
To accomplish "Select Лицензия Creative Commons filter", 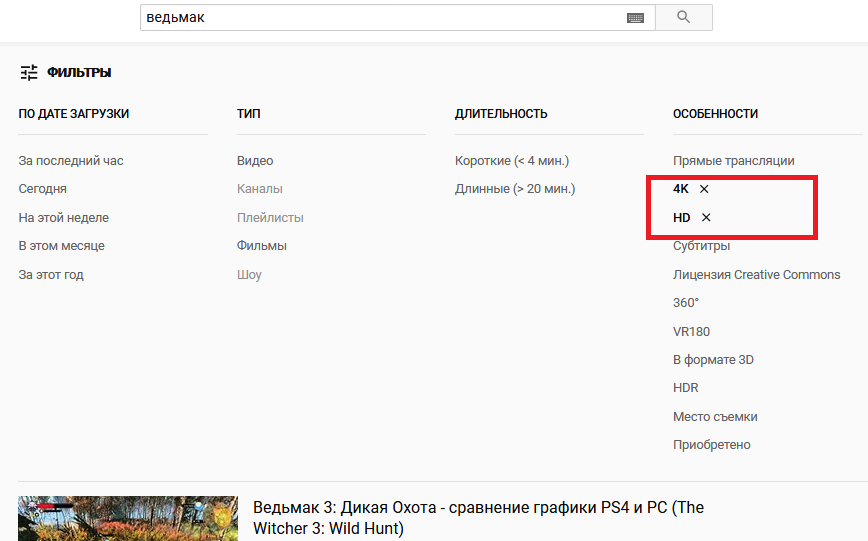I will click(756, 274).
